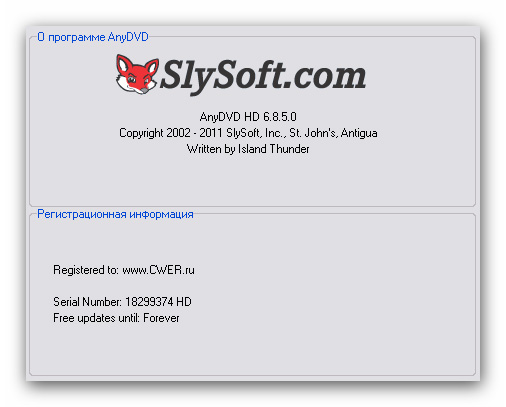Click the 'Written by Island Thunder' text
The height and width of the screenshot is (407, 506).
(x=248, y=149)
